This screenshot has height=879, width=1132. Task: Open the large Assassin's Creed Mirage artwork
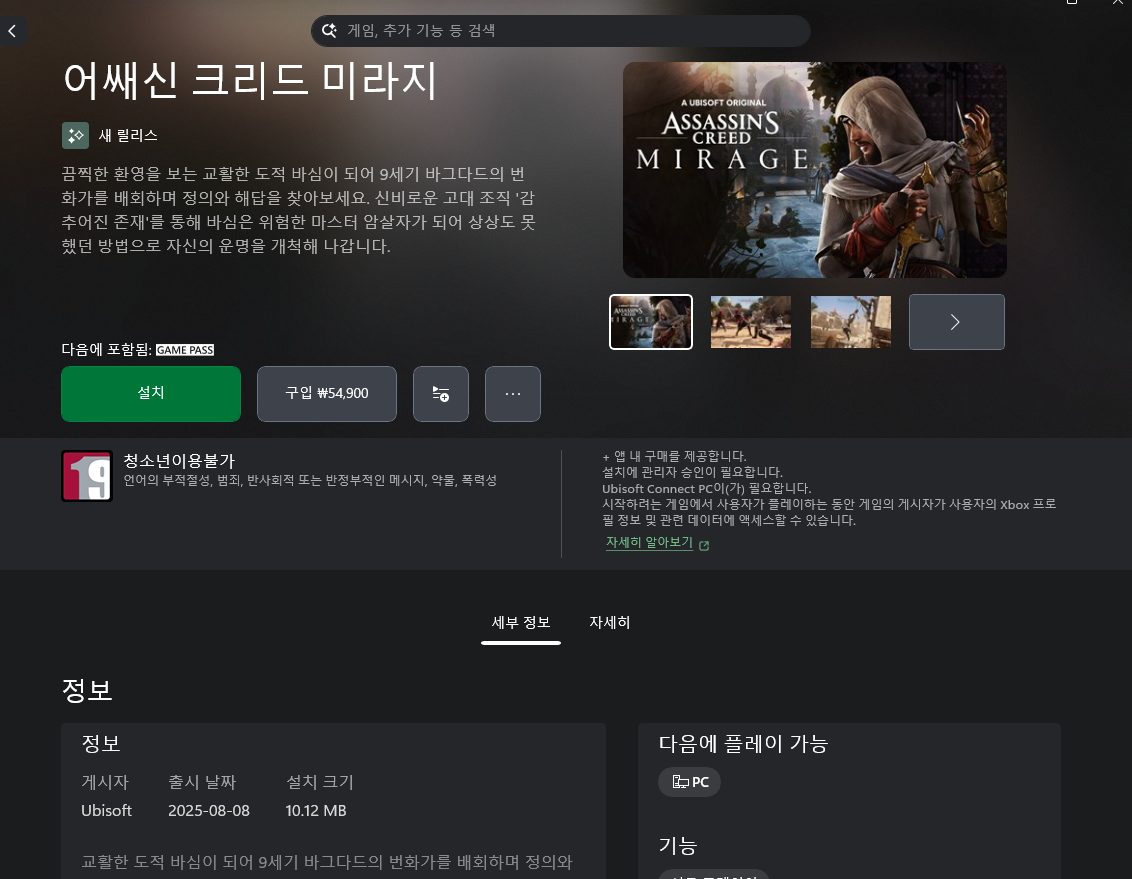814,170
